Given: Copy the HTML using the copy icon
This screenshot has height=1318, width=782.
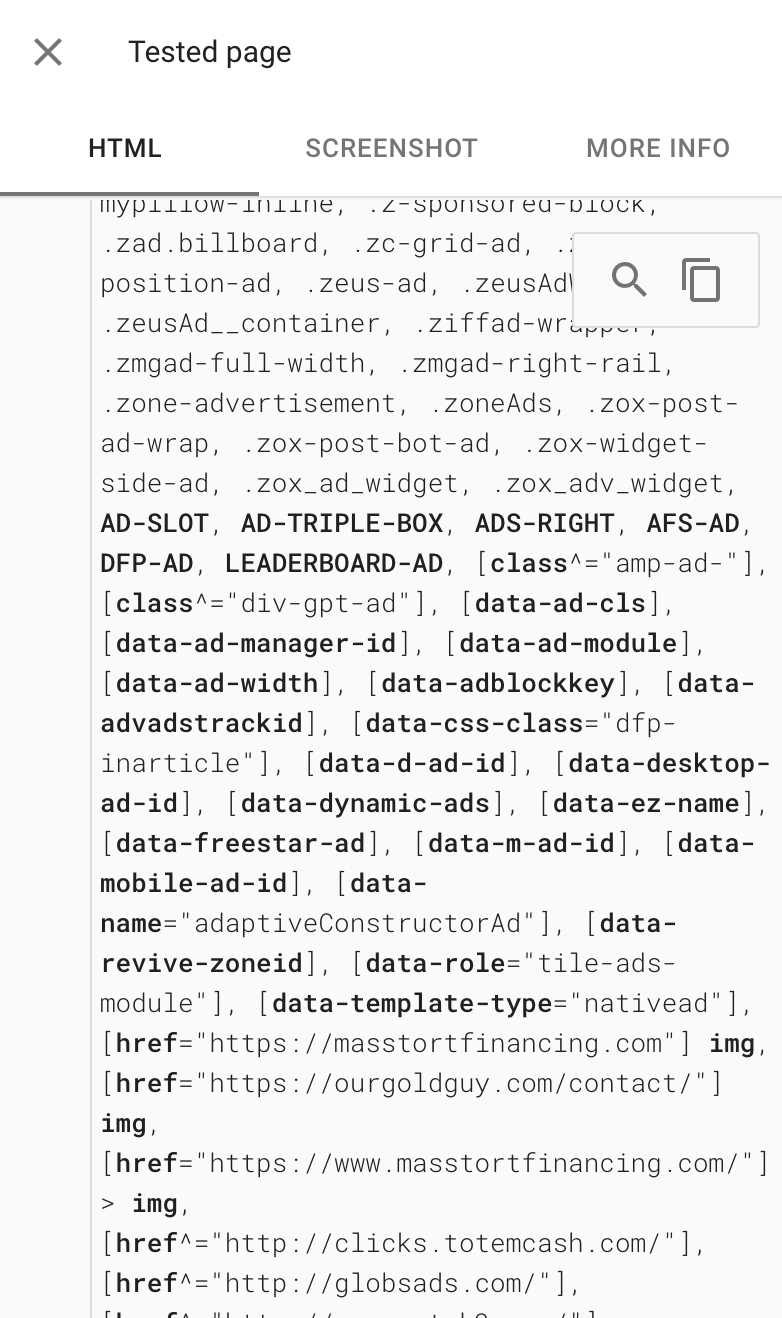Looking at the screenshot, I should point(701,281).
